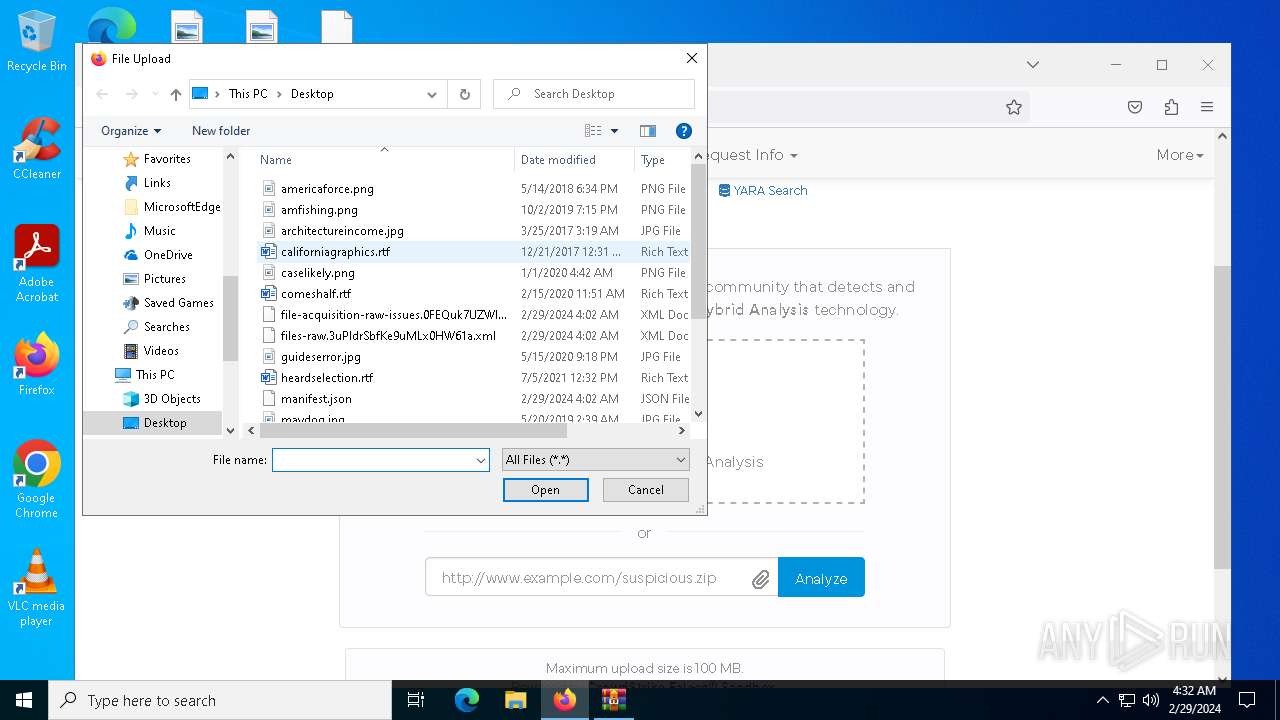The height and width of the screenshot is (720, 1280).
Task: Expand File name suggestions dropdown
Action: pos(481,460)
